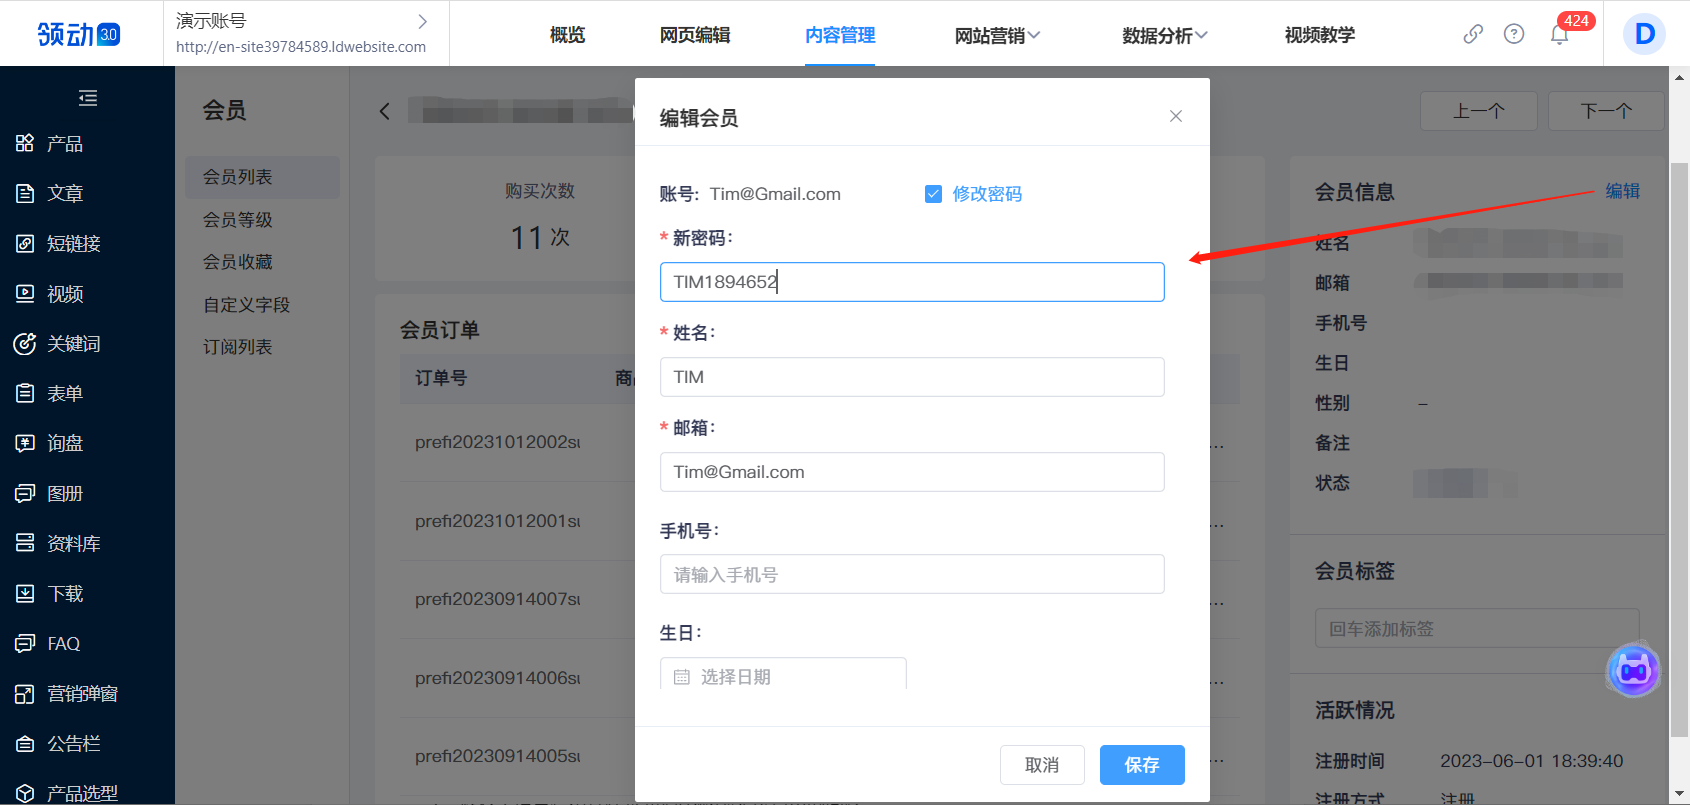Go back using the left arrow icon
This screenshot has width=1690, height=805.
385,111
